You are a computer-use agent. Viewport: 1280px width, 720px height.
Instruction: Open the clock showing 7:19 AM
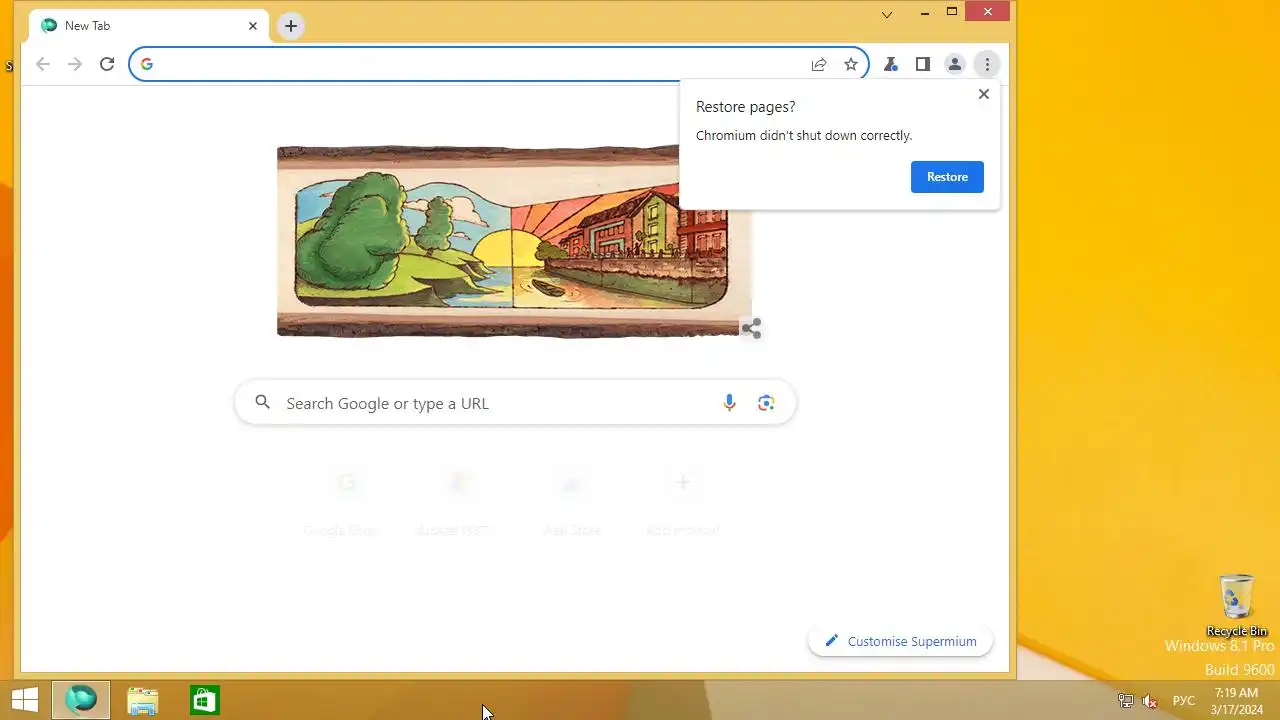coord(1236,700)
